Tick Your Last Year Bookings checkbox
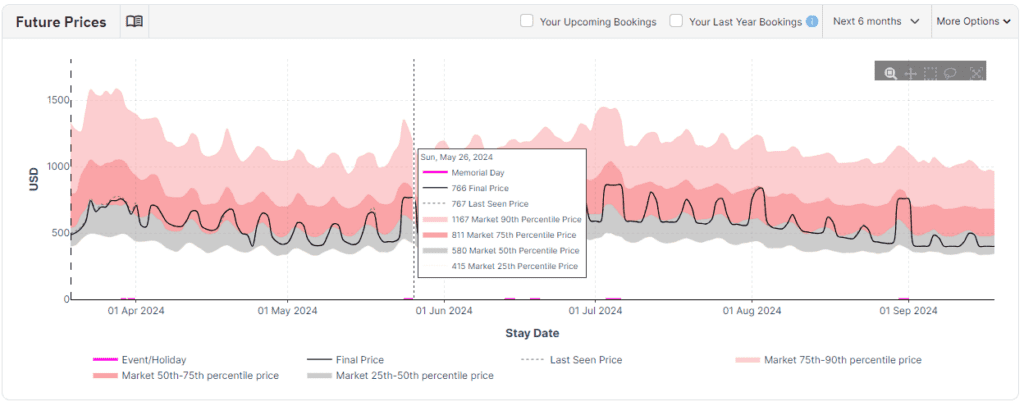This screenshot has width=1024, height=406. click(677, 21)
